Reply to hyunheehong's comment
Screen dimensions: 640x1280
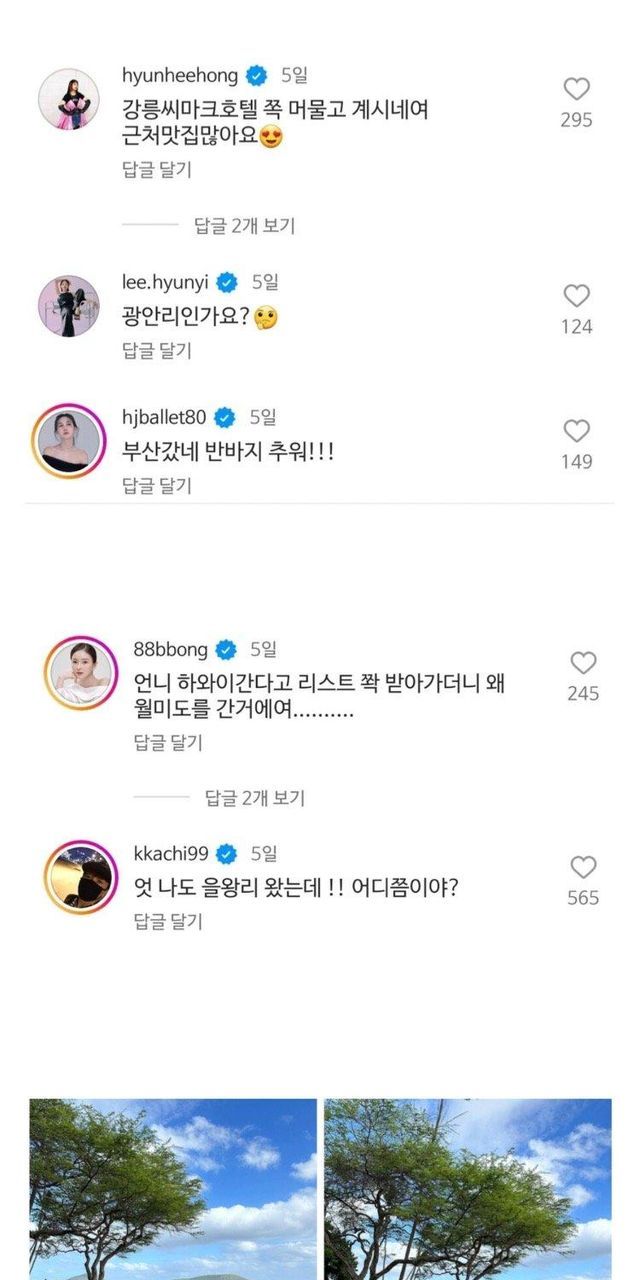tap(156, 170)
